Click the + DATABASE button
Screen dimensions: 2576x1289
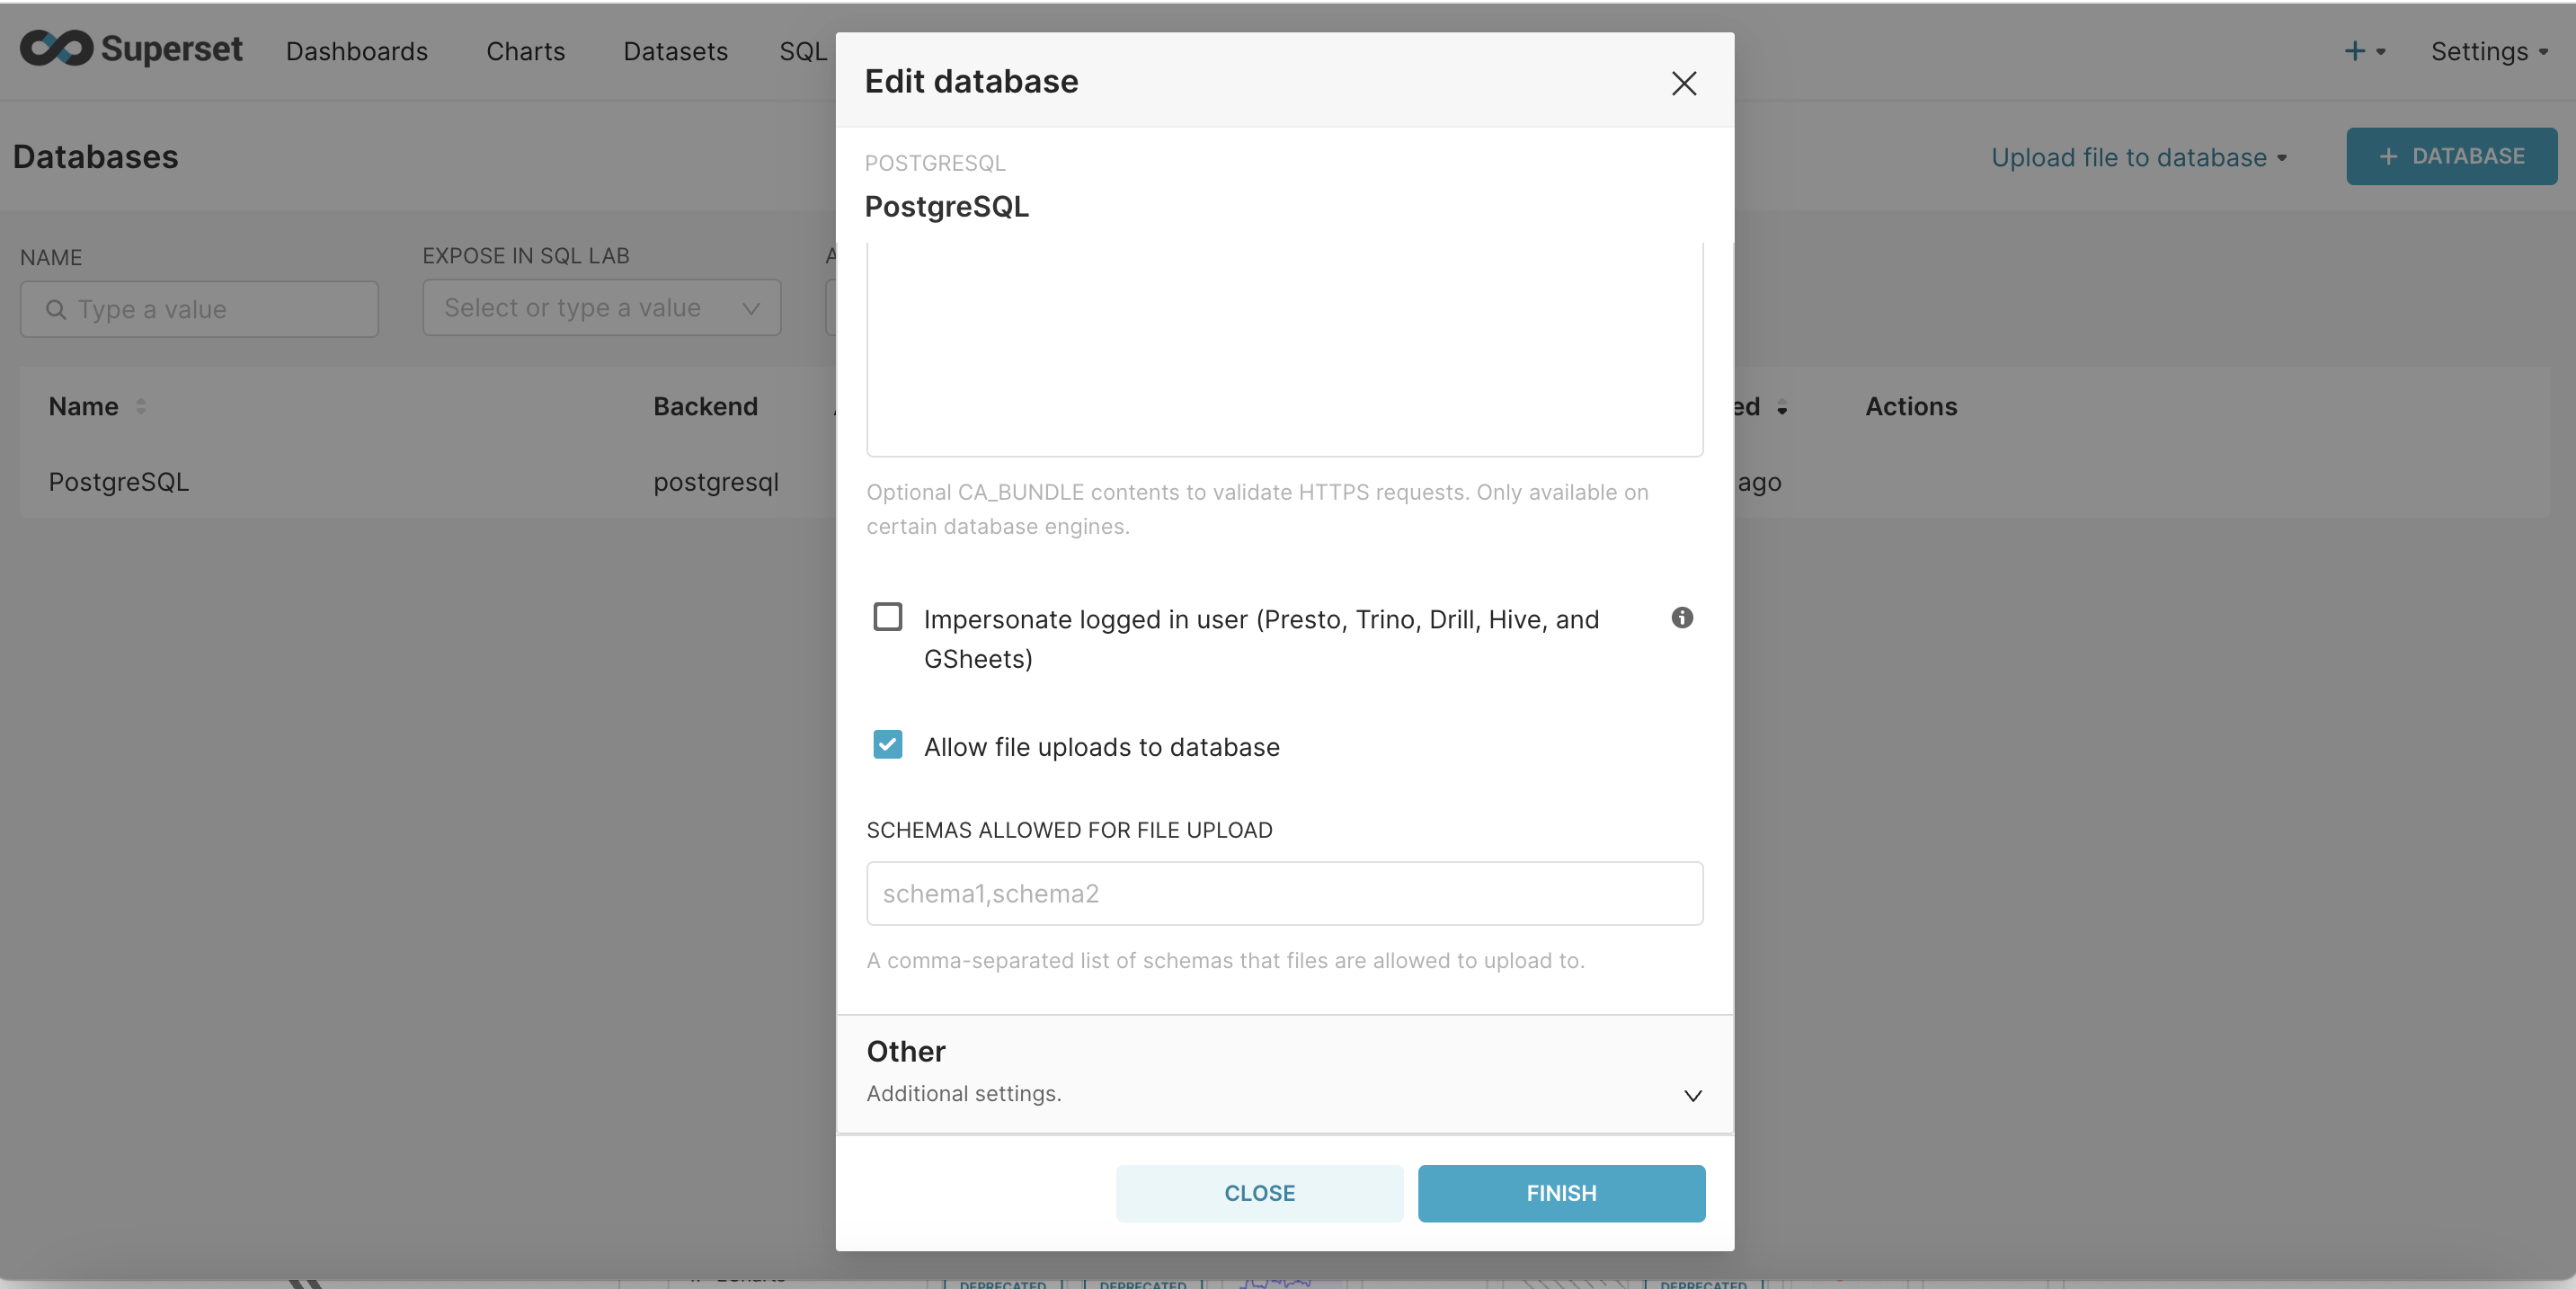pos(2451,156)
